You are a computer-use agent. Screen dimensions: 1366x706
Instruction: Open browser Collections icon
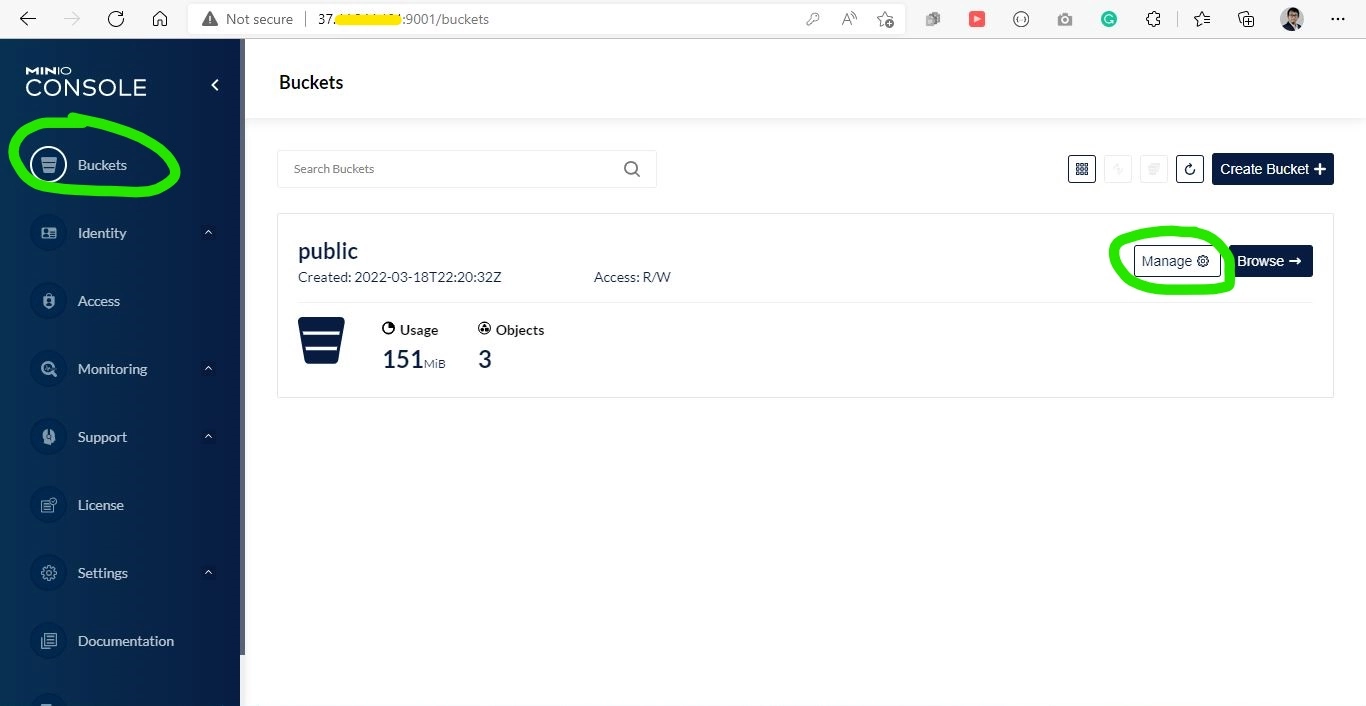1246,19
